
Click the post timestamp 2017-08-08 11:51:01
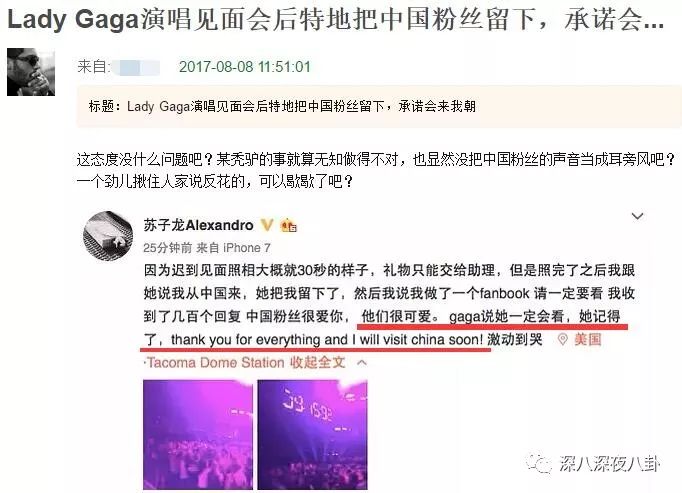pos(245,67)
